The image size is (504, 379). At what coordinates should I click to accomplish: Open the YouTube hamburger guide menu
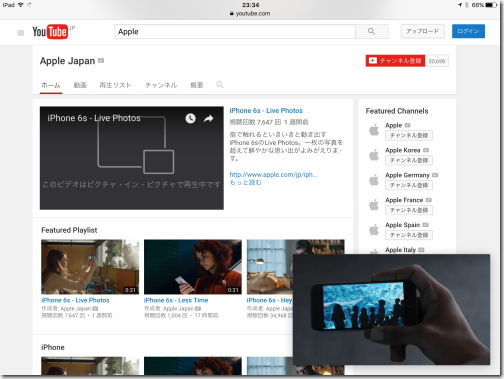pyautogui.click(x=21, y=33)
